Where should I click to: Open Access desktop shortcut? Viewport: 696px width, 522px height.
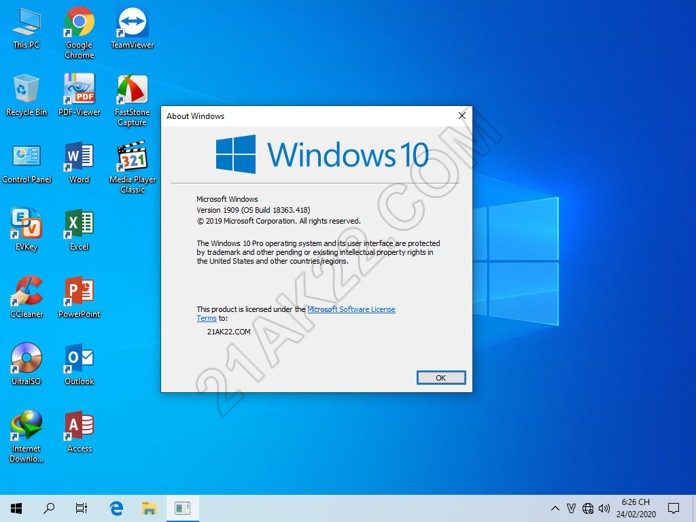(79, 431)
